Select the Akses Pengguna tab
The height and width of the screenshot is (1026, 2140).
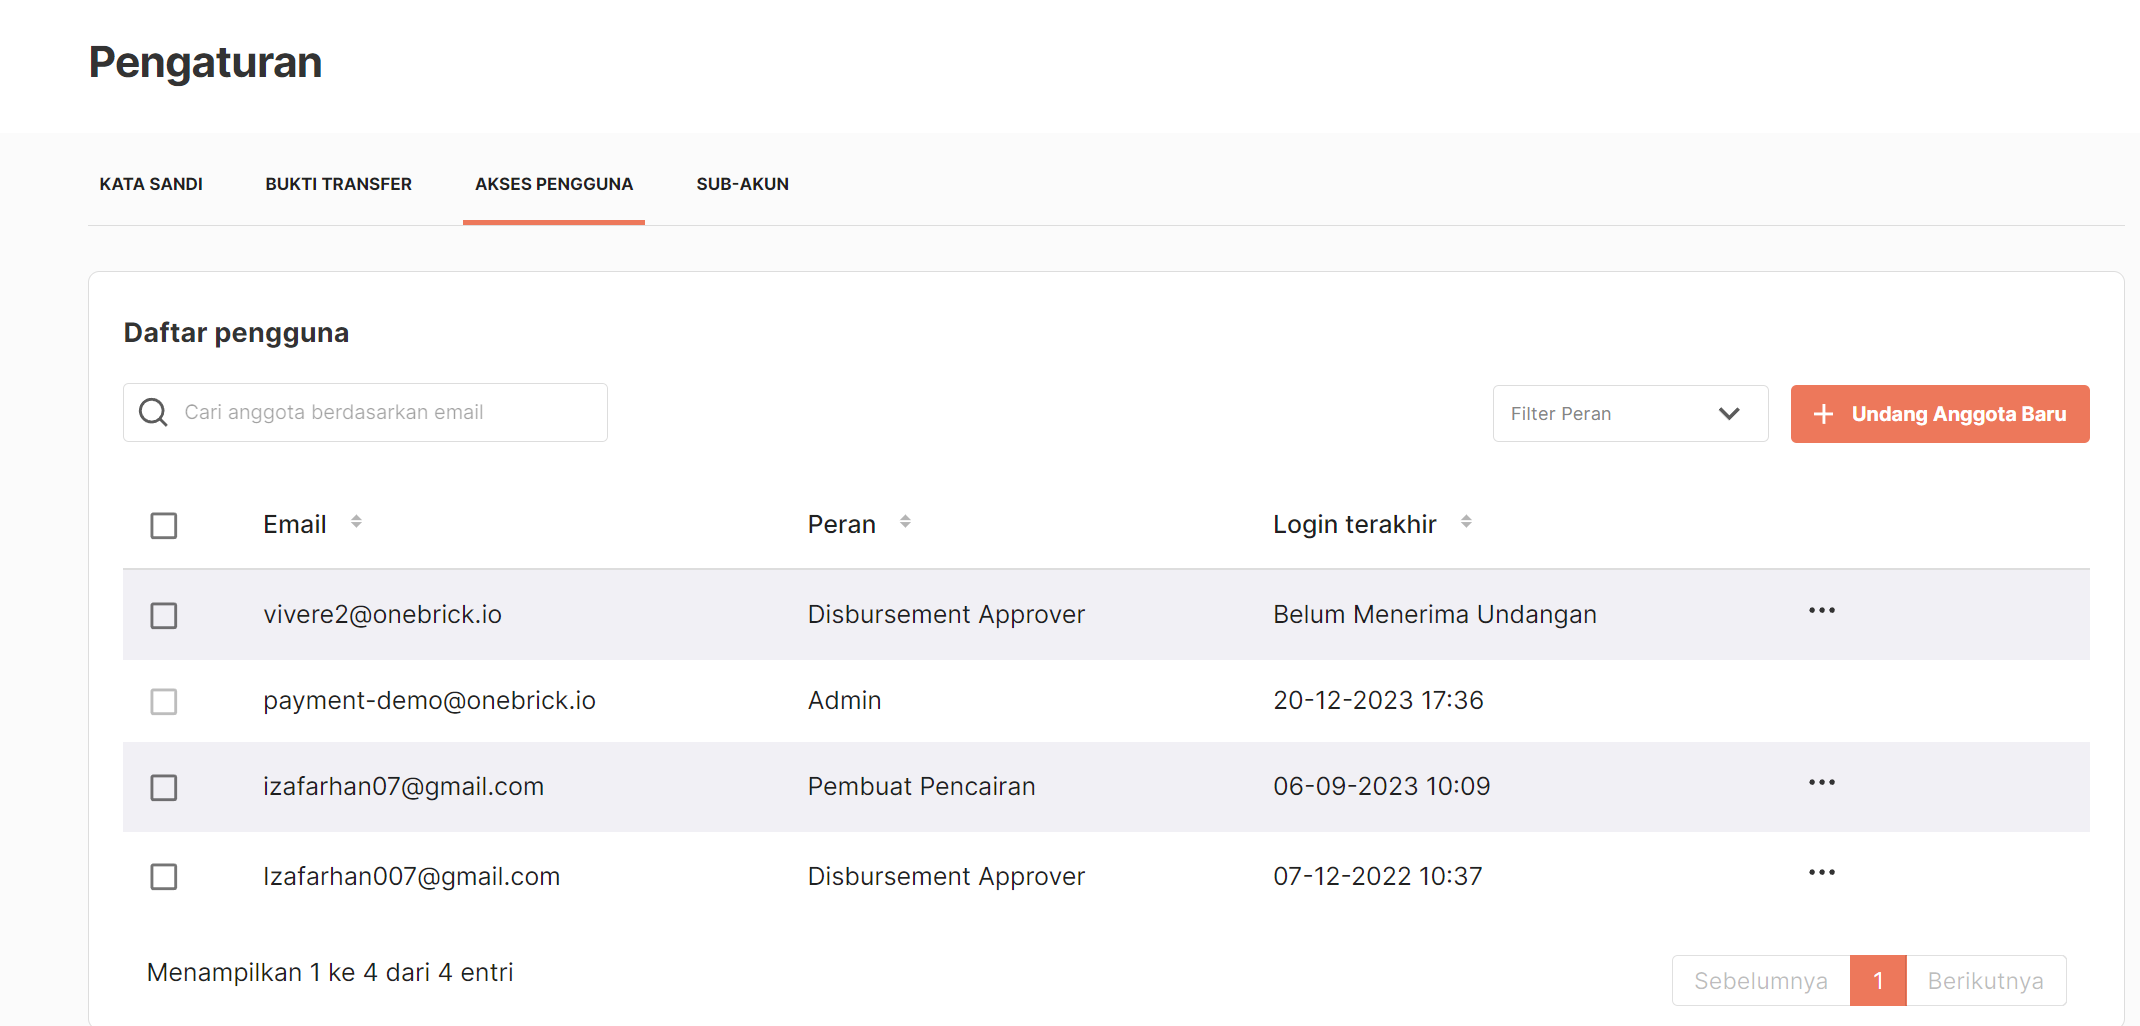coord(553,184)
